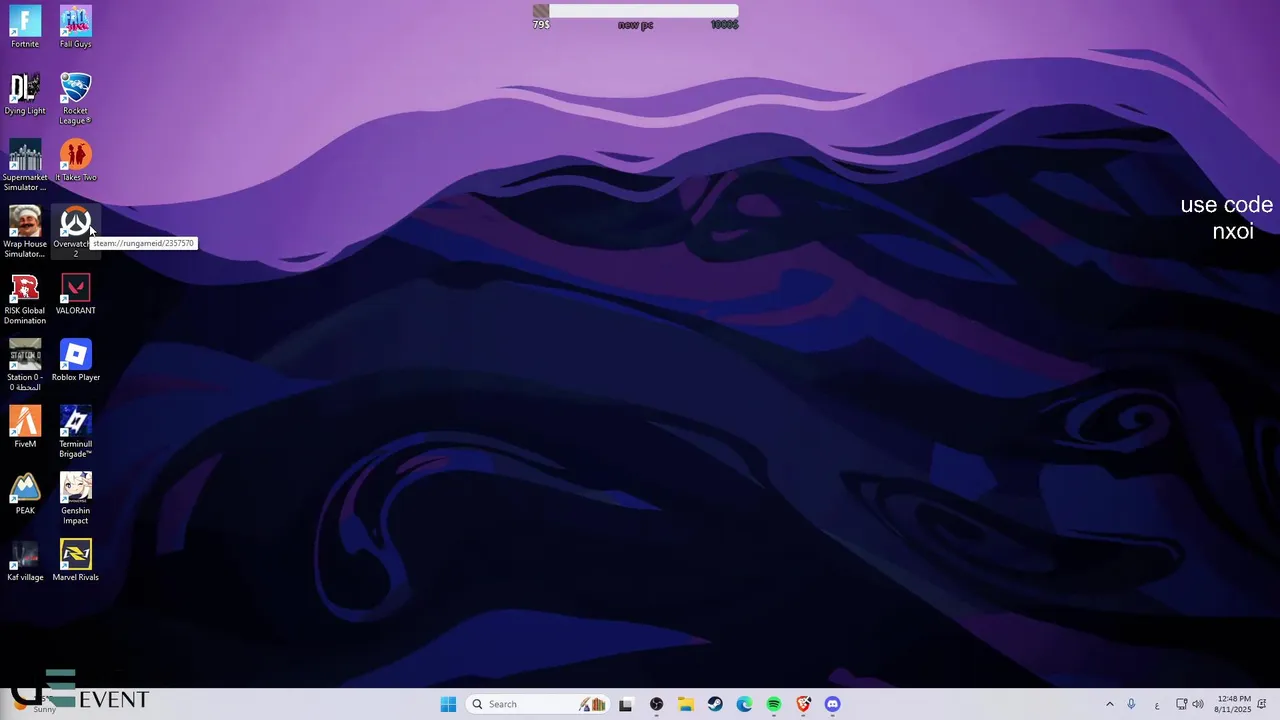Open the network status tray icon
Viewport: 1280px width, 720px height.
[1182, 704]
